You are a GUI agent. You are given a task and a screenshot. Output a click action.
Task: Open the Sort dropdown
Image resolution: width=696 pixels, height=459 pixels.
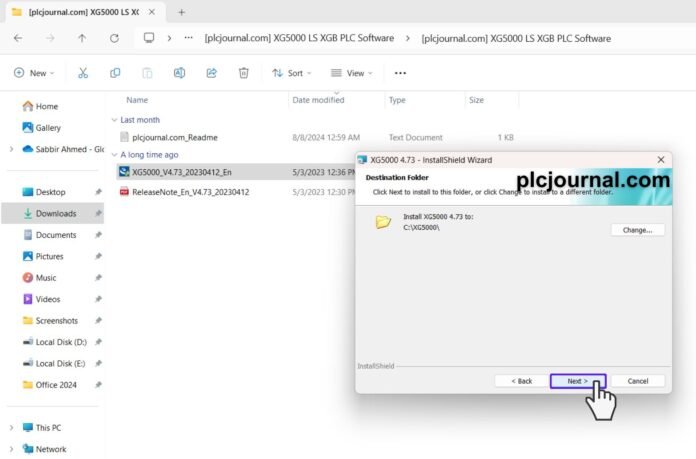292,73
